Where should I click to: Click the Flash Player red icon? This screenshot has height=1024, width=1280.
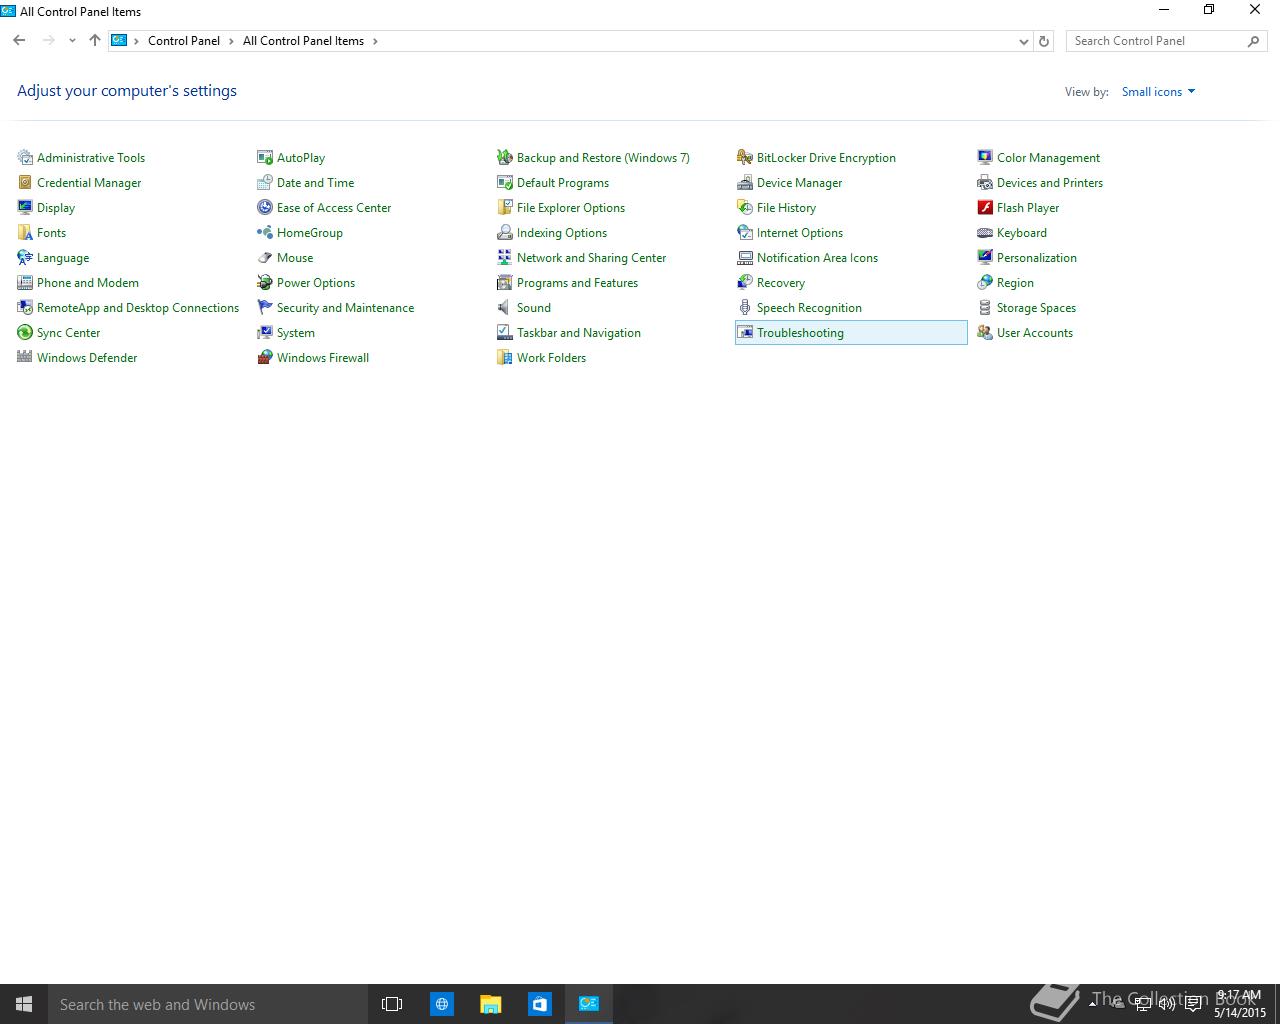(985, 207)
